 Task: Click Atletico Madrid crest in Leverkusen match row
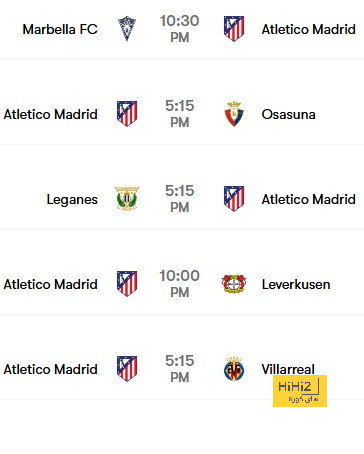click(127, 284)
